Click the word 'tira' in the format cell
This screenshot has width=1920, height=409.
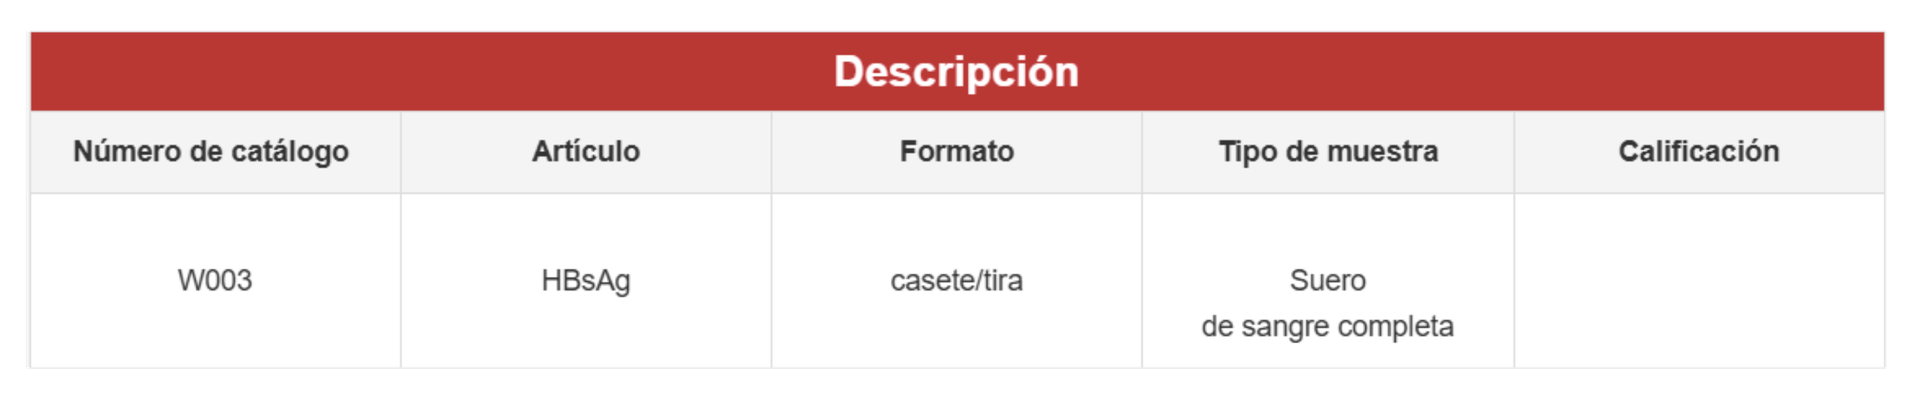(1003, 280)
